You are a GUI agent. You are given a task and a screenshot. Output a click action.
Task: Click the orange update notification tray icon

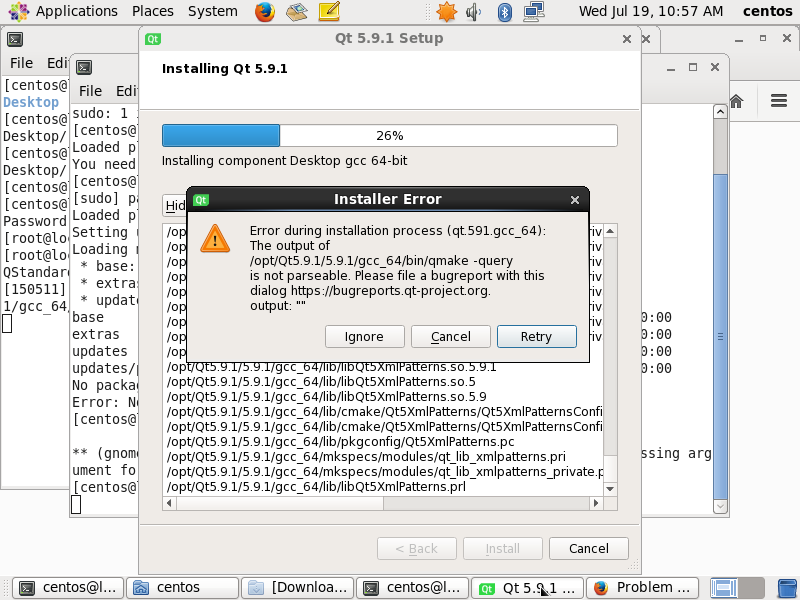click(446, 11)
